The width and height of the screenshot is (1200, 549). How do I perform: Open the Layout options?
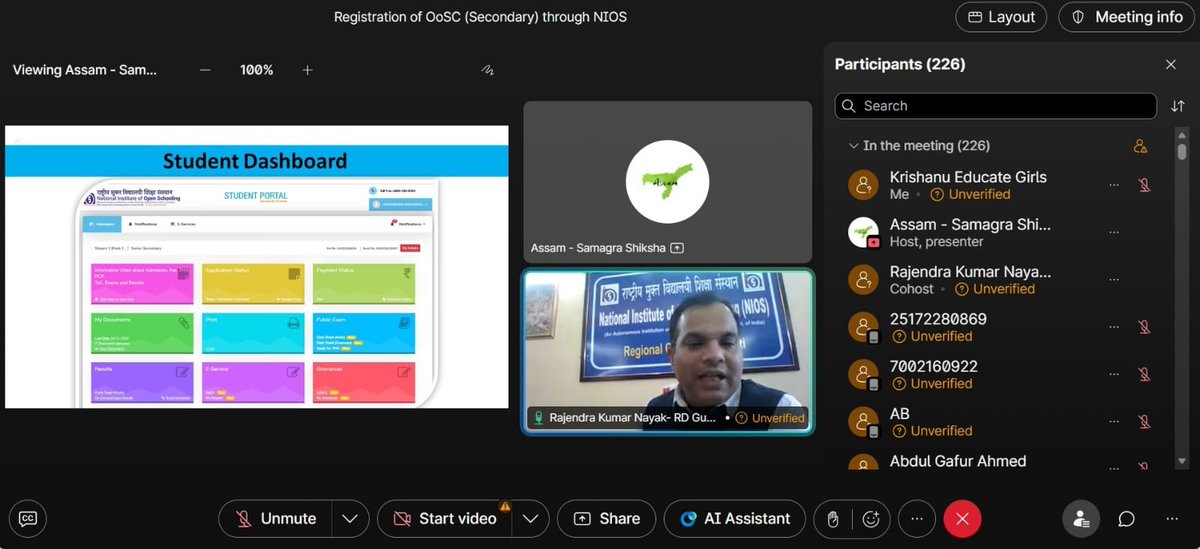[1001, 17]
